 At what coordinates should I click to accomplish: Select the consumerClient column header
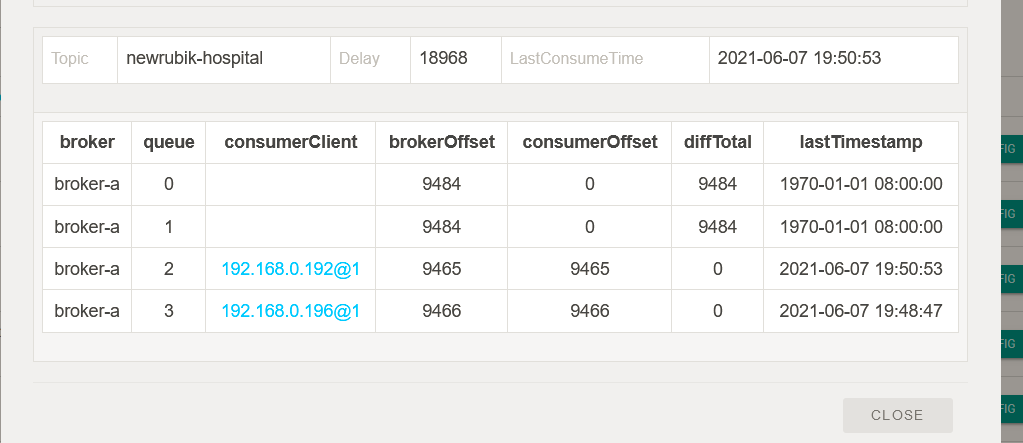(290, 142)
